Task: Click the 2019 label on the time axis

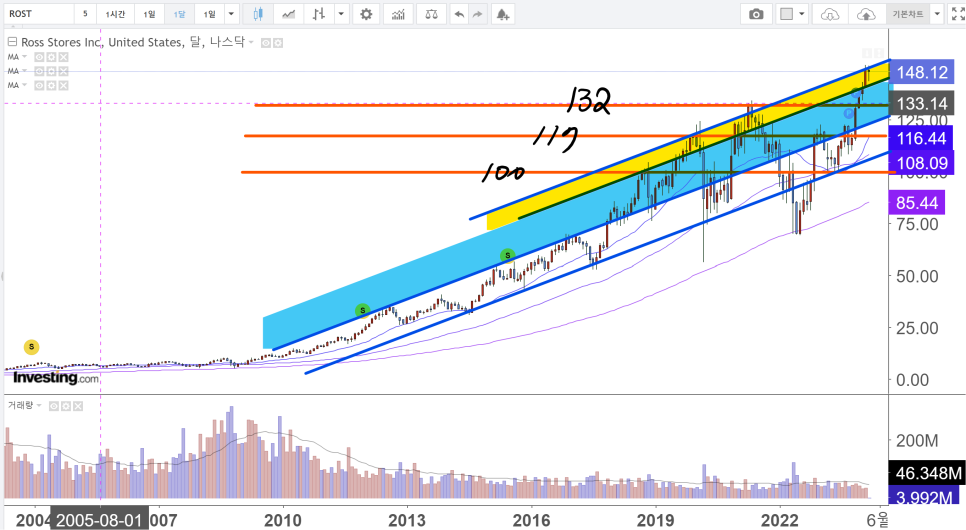Action: coord(655,520)
